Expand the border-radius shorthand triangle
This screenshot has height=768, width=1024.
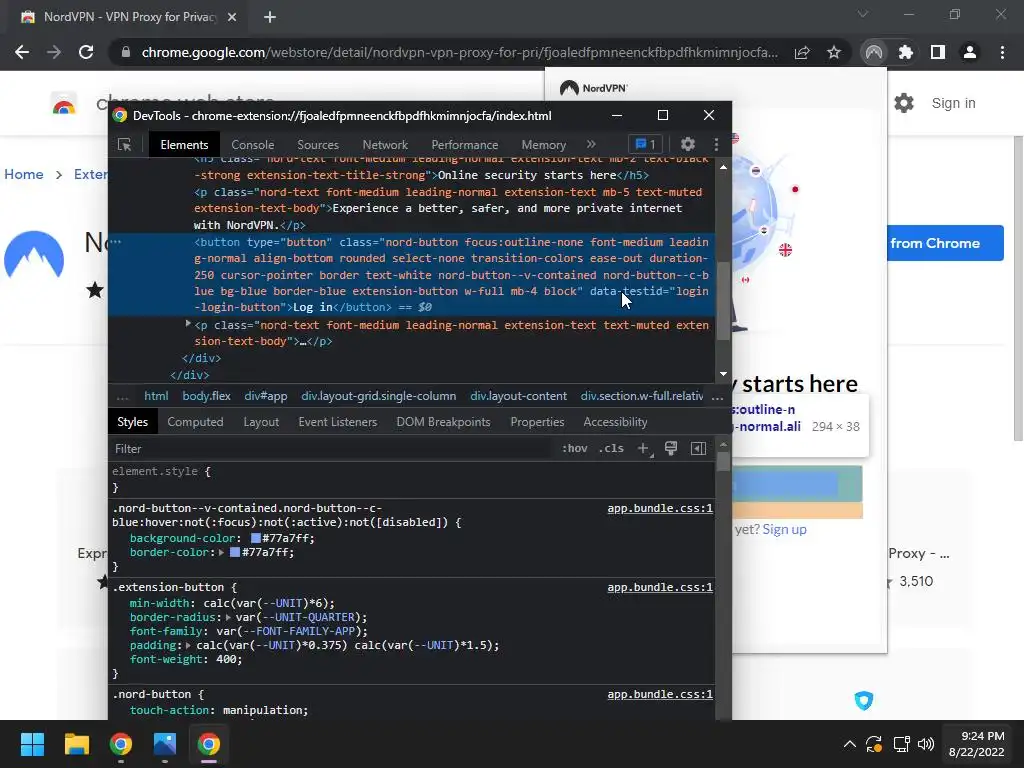tap(228, 617)
